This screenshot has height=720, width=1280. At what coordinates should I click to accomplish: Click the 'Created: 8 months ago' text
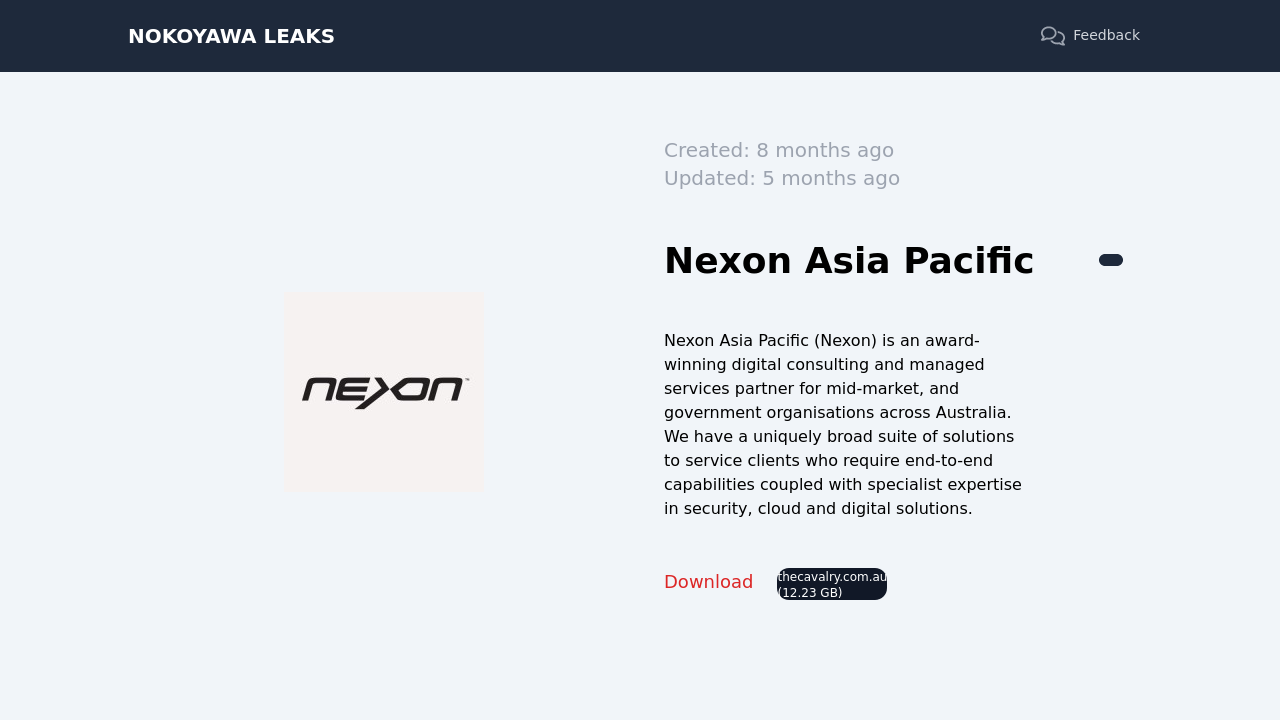tap(779, 150)
